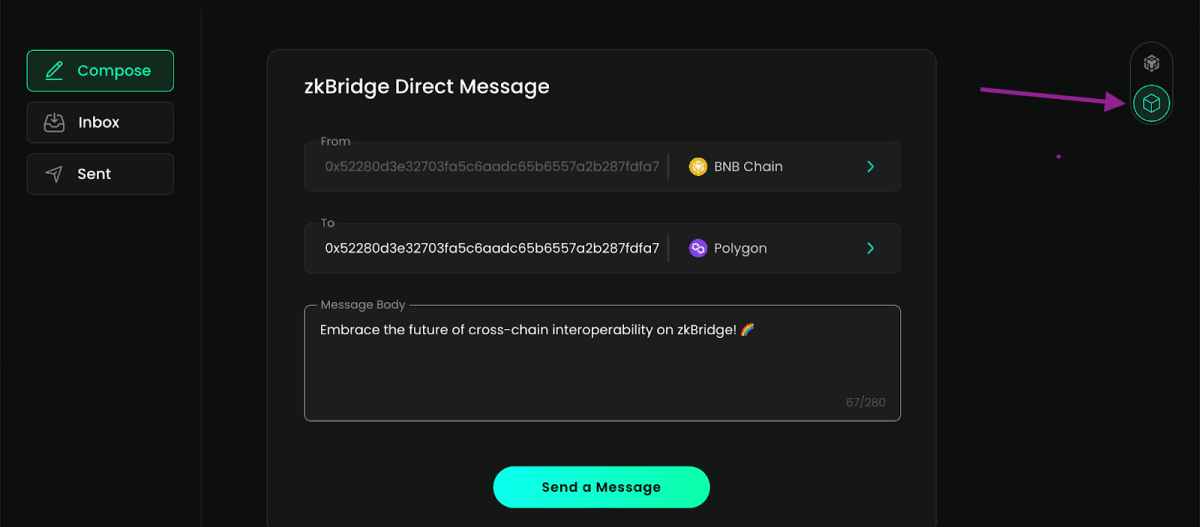Click the 67/280 character counter
Image resolution: width=1200 pixels, height=527 pixels.
pyautogui.click(x=865, y=403)
